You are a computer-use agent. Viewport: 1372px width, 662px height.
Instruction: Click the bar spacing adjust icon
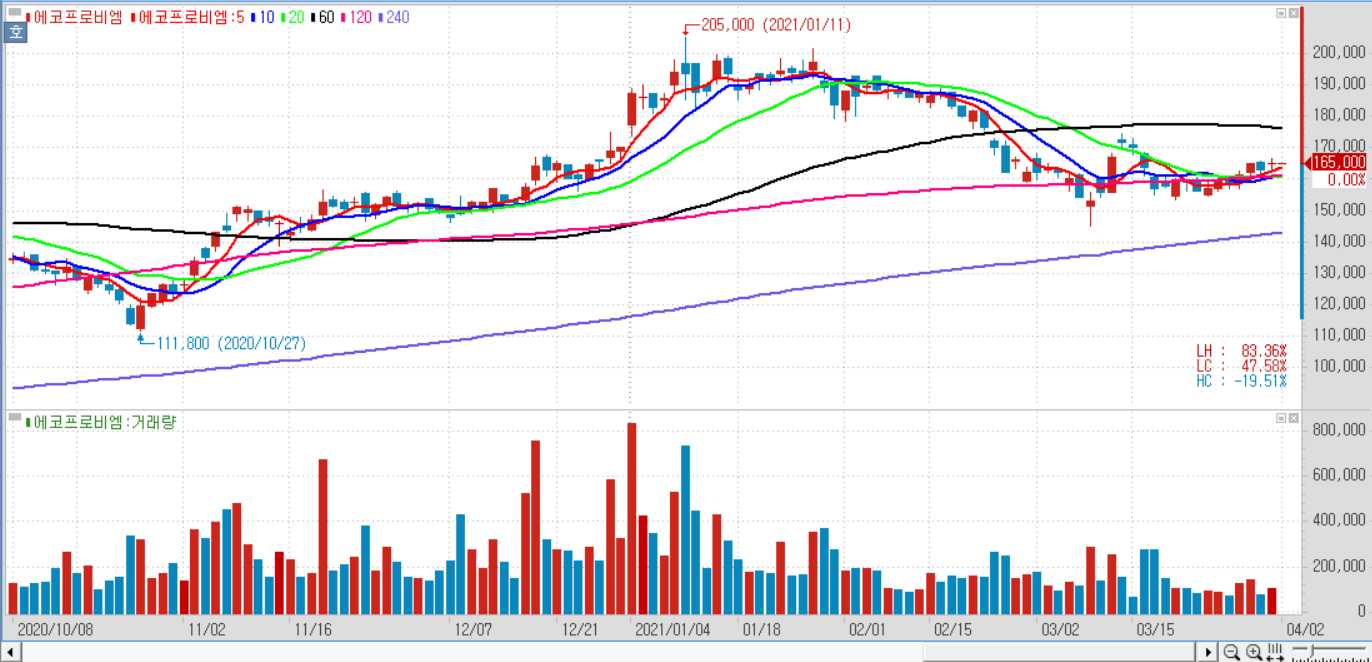pyautogui.click(x=1275, y=652)
